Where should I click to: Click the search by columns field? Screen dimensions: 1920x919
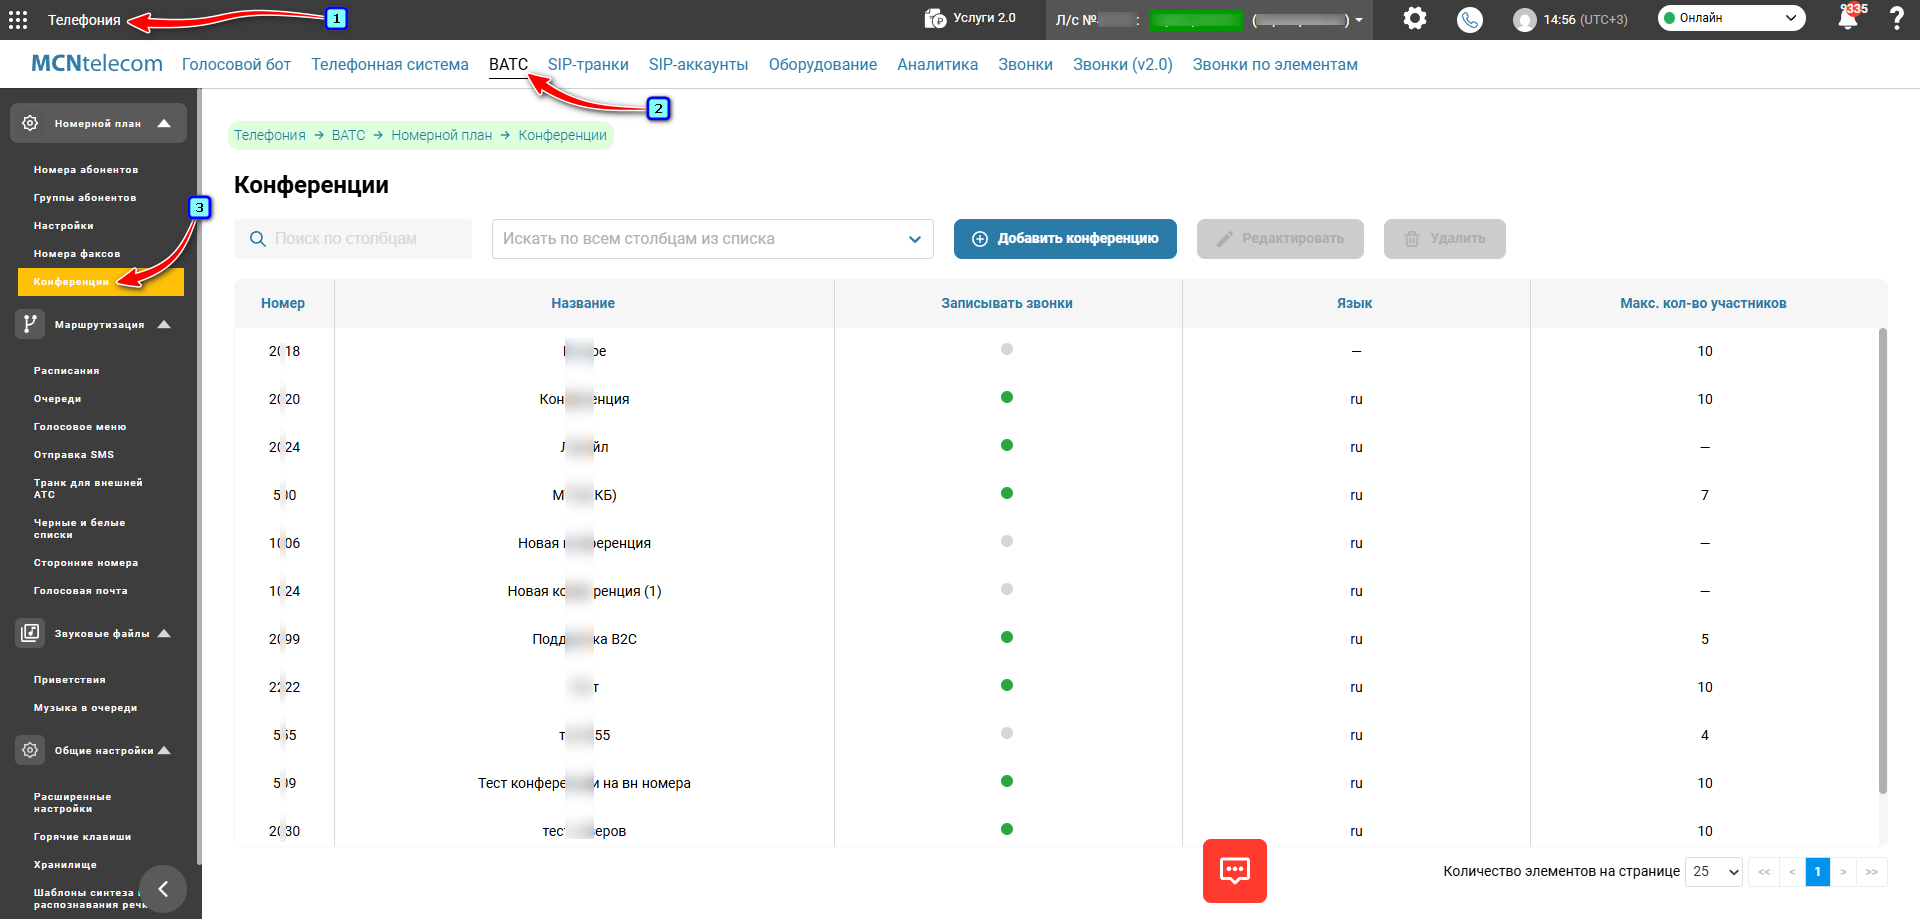coord(353,239)
